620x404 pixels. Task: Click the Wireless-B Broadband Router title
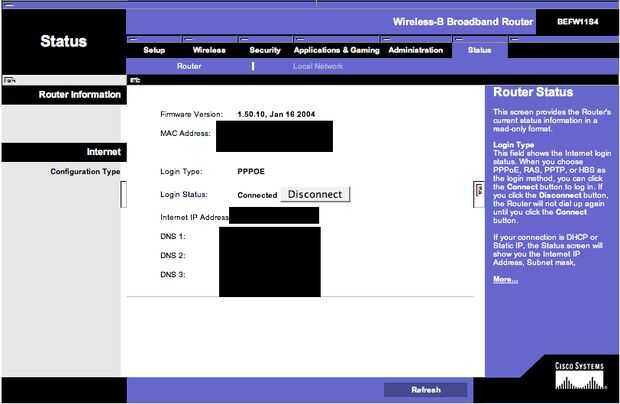(463, 22)
